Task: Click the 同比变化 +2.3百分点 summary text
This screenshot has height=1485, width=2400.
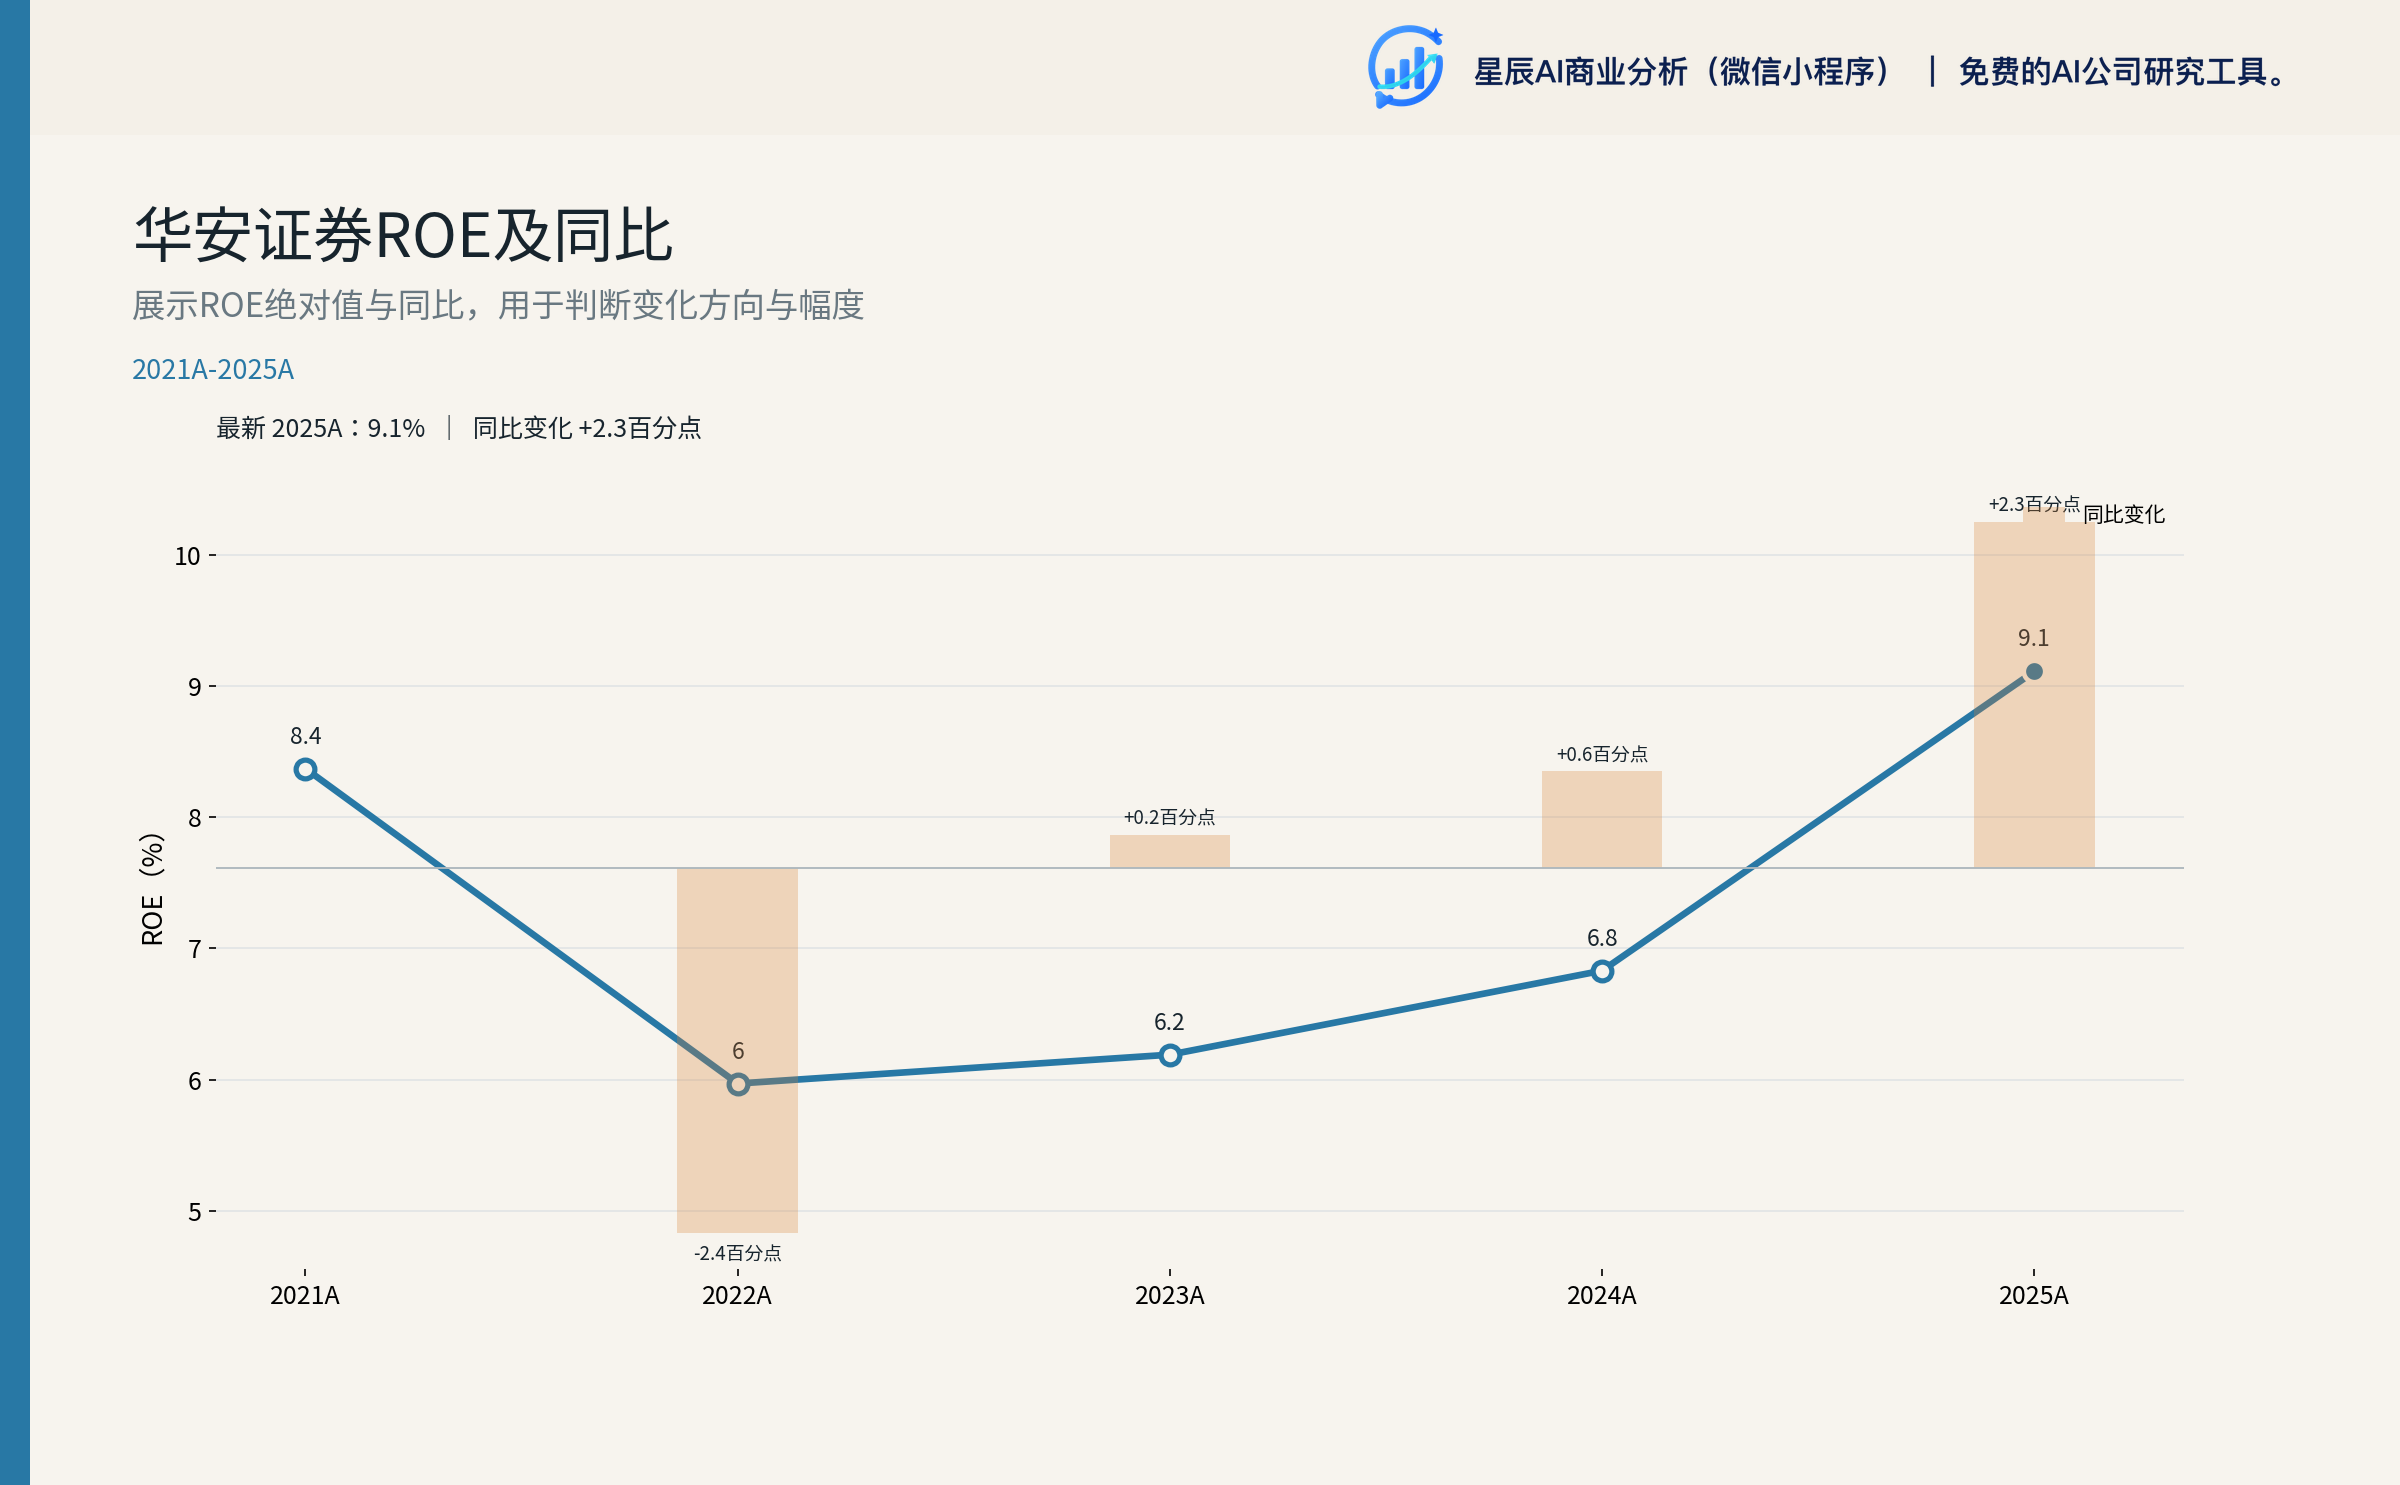Action: [x=587, y=428]
